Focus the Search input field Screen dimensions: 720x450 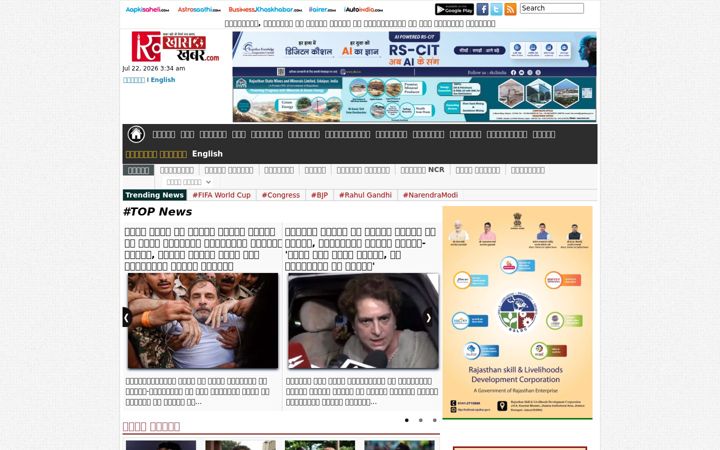(551, 8)
